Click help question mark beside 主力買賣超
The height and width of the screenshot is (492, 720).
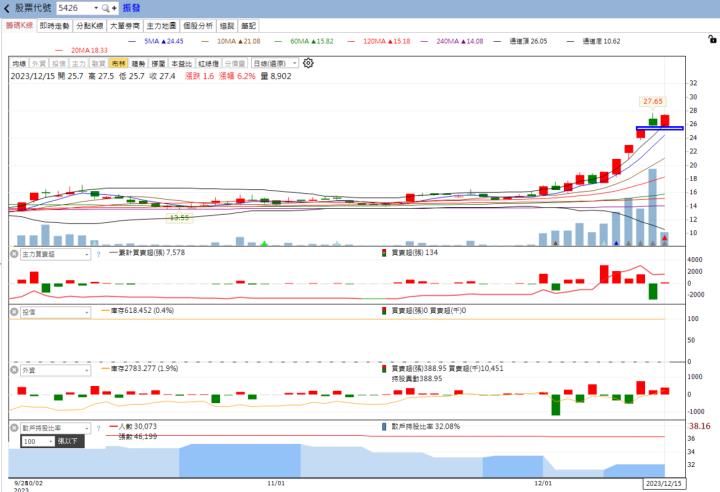[x=98, y=254]
